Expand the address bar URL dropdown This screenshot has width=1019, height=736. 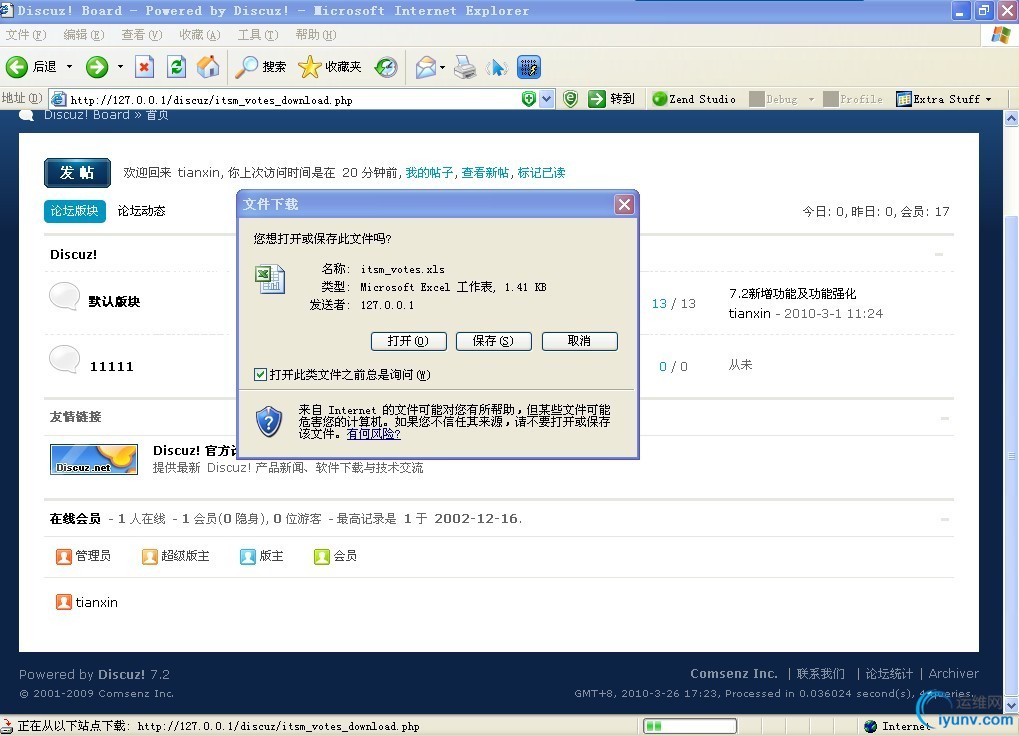tap(547, 99)
